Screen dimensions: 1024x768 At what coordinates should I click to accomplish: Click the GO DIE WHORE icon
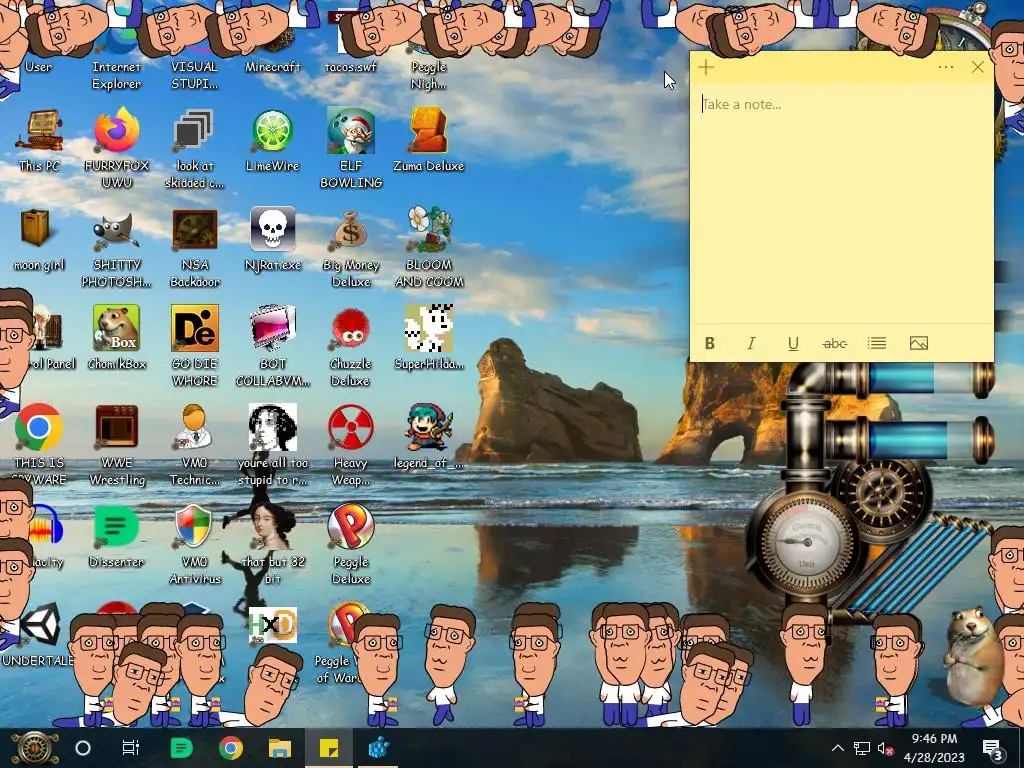click(x=195, y=346)
